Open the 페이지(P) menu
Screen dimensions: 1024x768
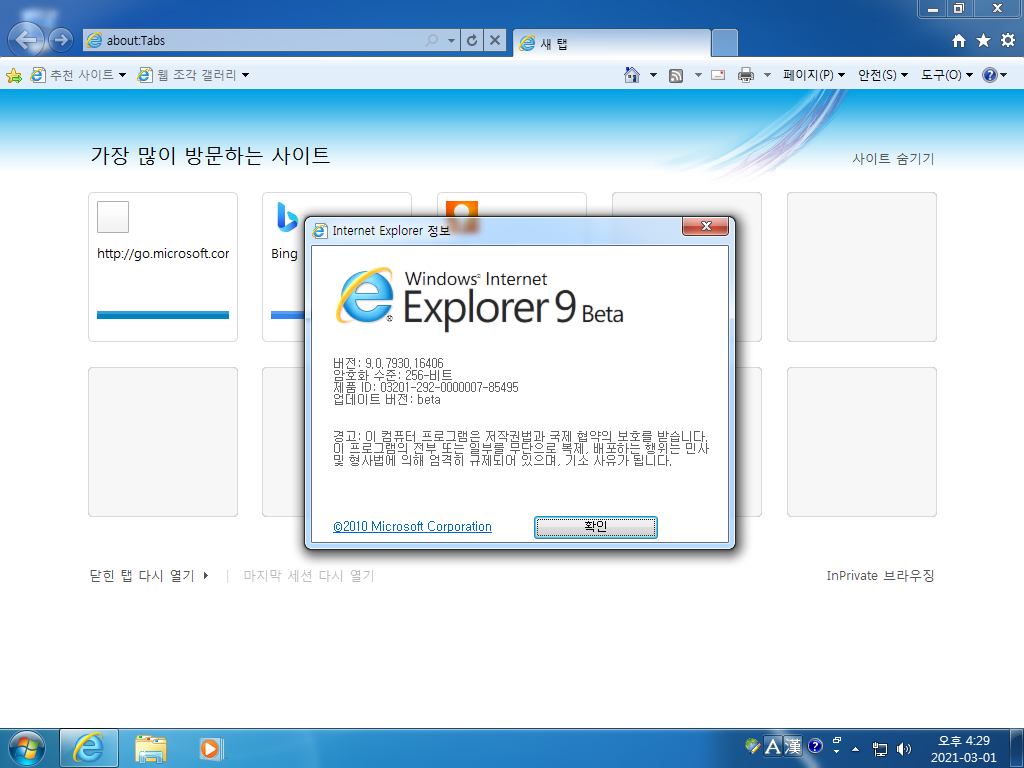[814, 75]
